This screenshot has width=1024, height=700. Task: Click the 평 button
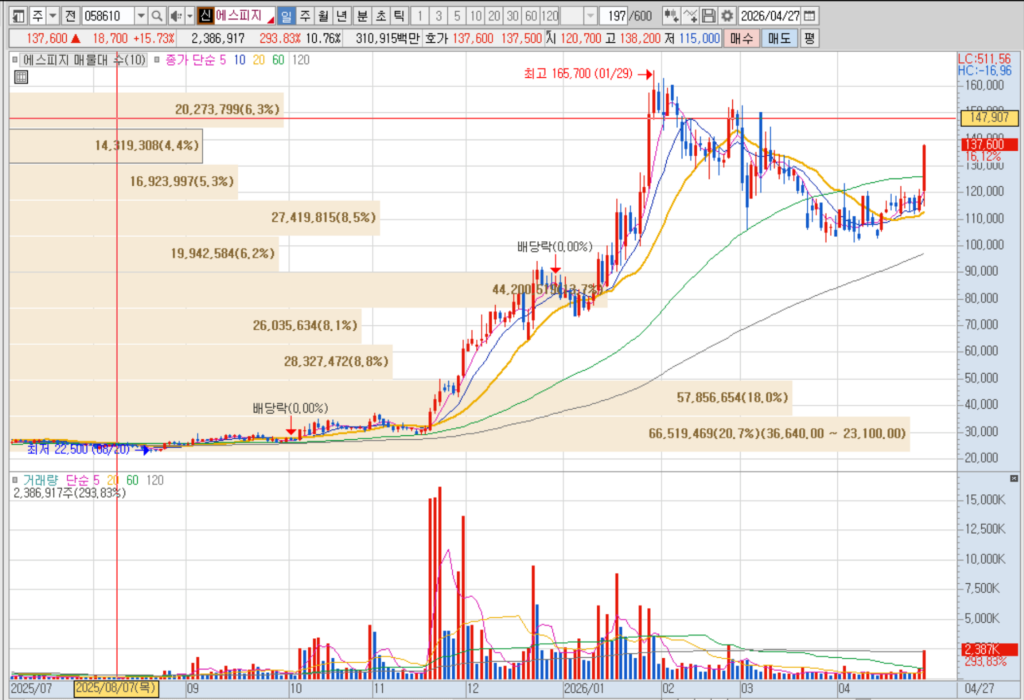809,39
